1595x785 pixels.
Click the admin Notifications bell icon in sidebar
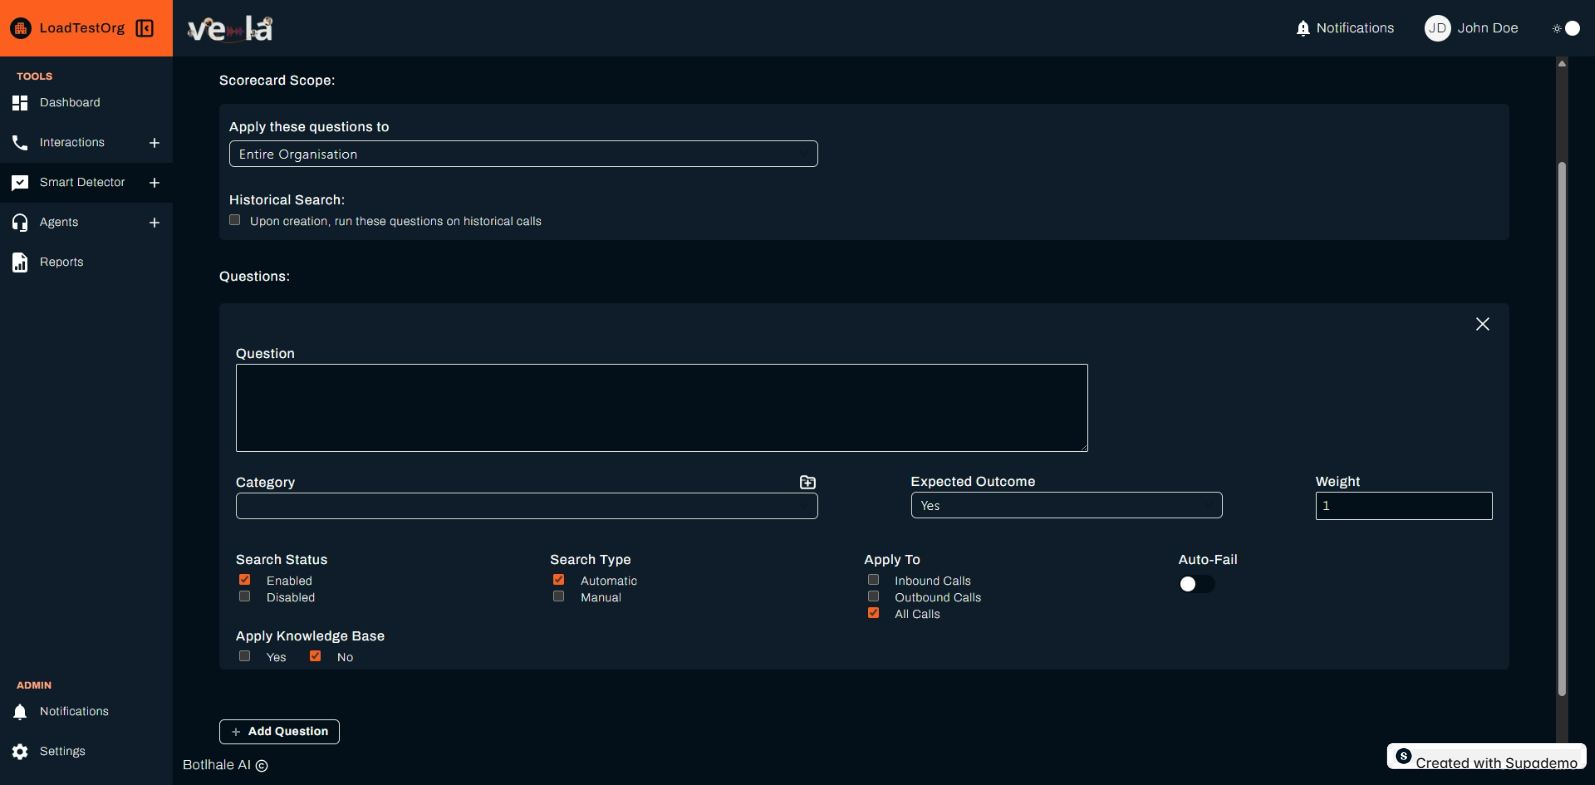coord(20,712)
